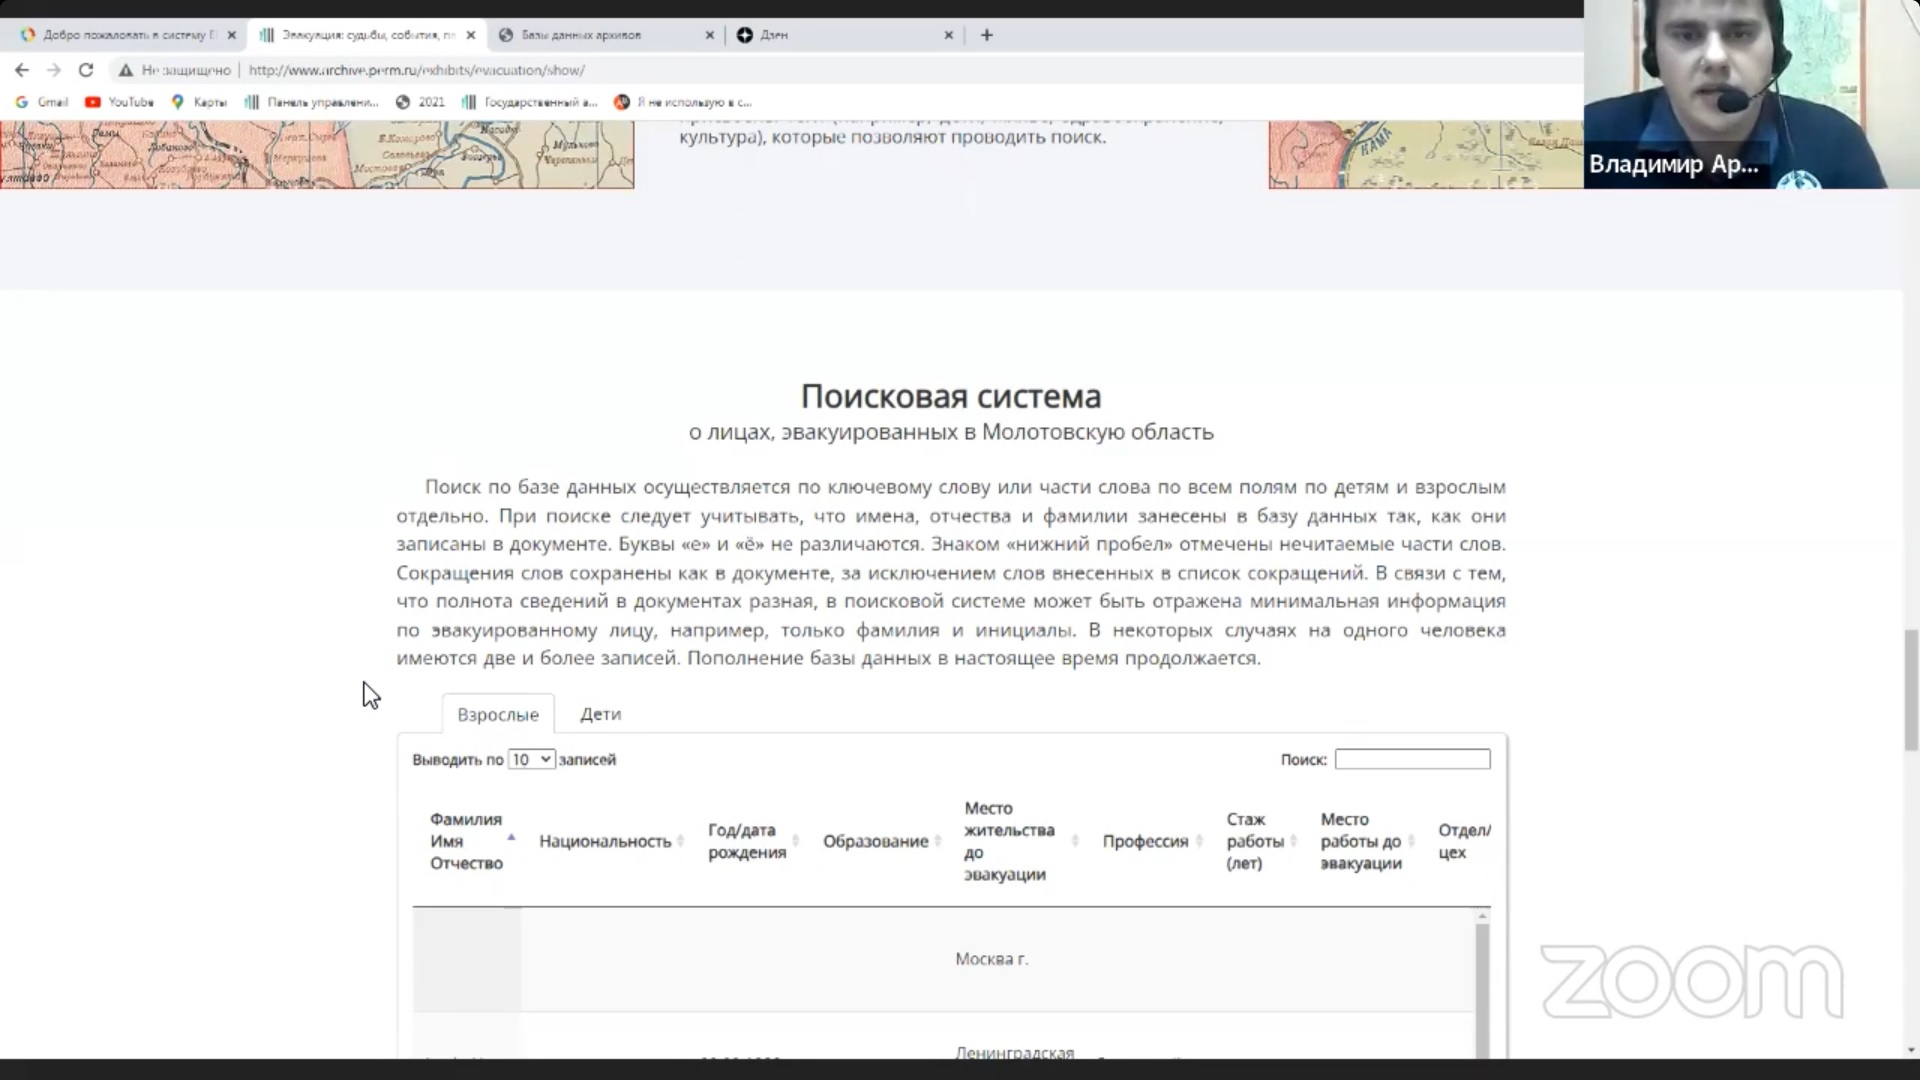1920x1080 pixels.
Task: Close the Дзен tab
Action: pyautogui.click(x=948, y=35)
